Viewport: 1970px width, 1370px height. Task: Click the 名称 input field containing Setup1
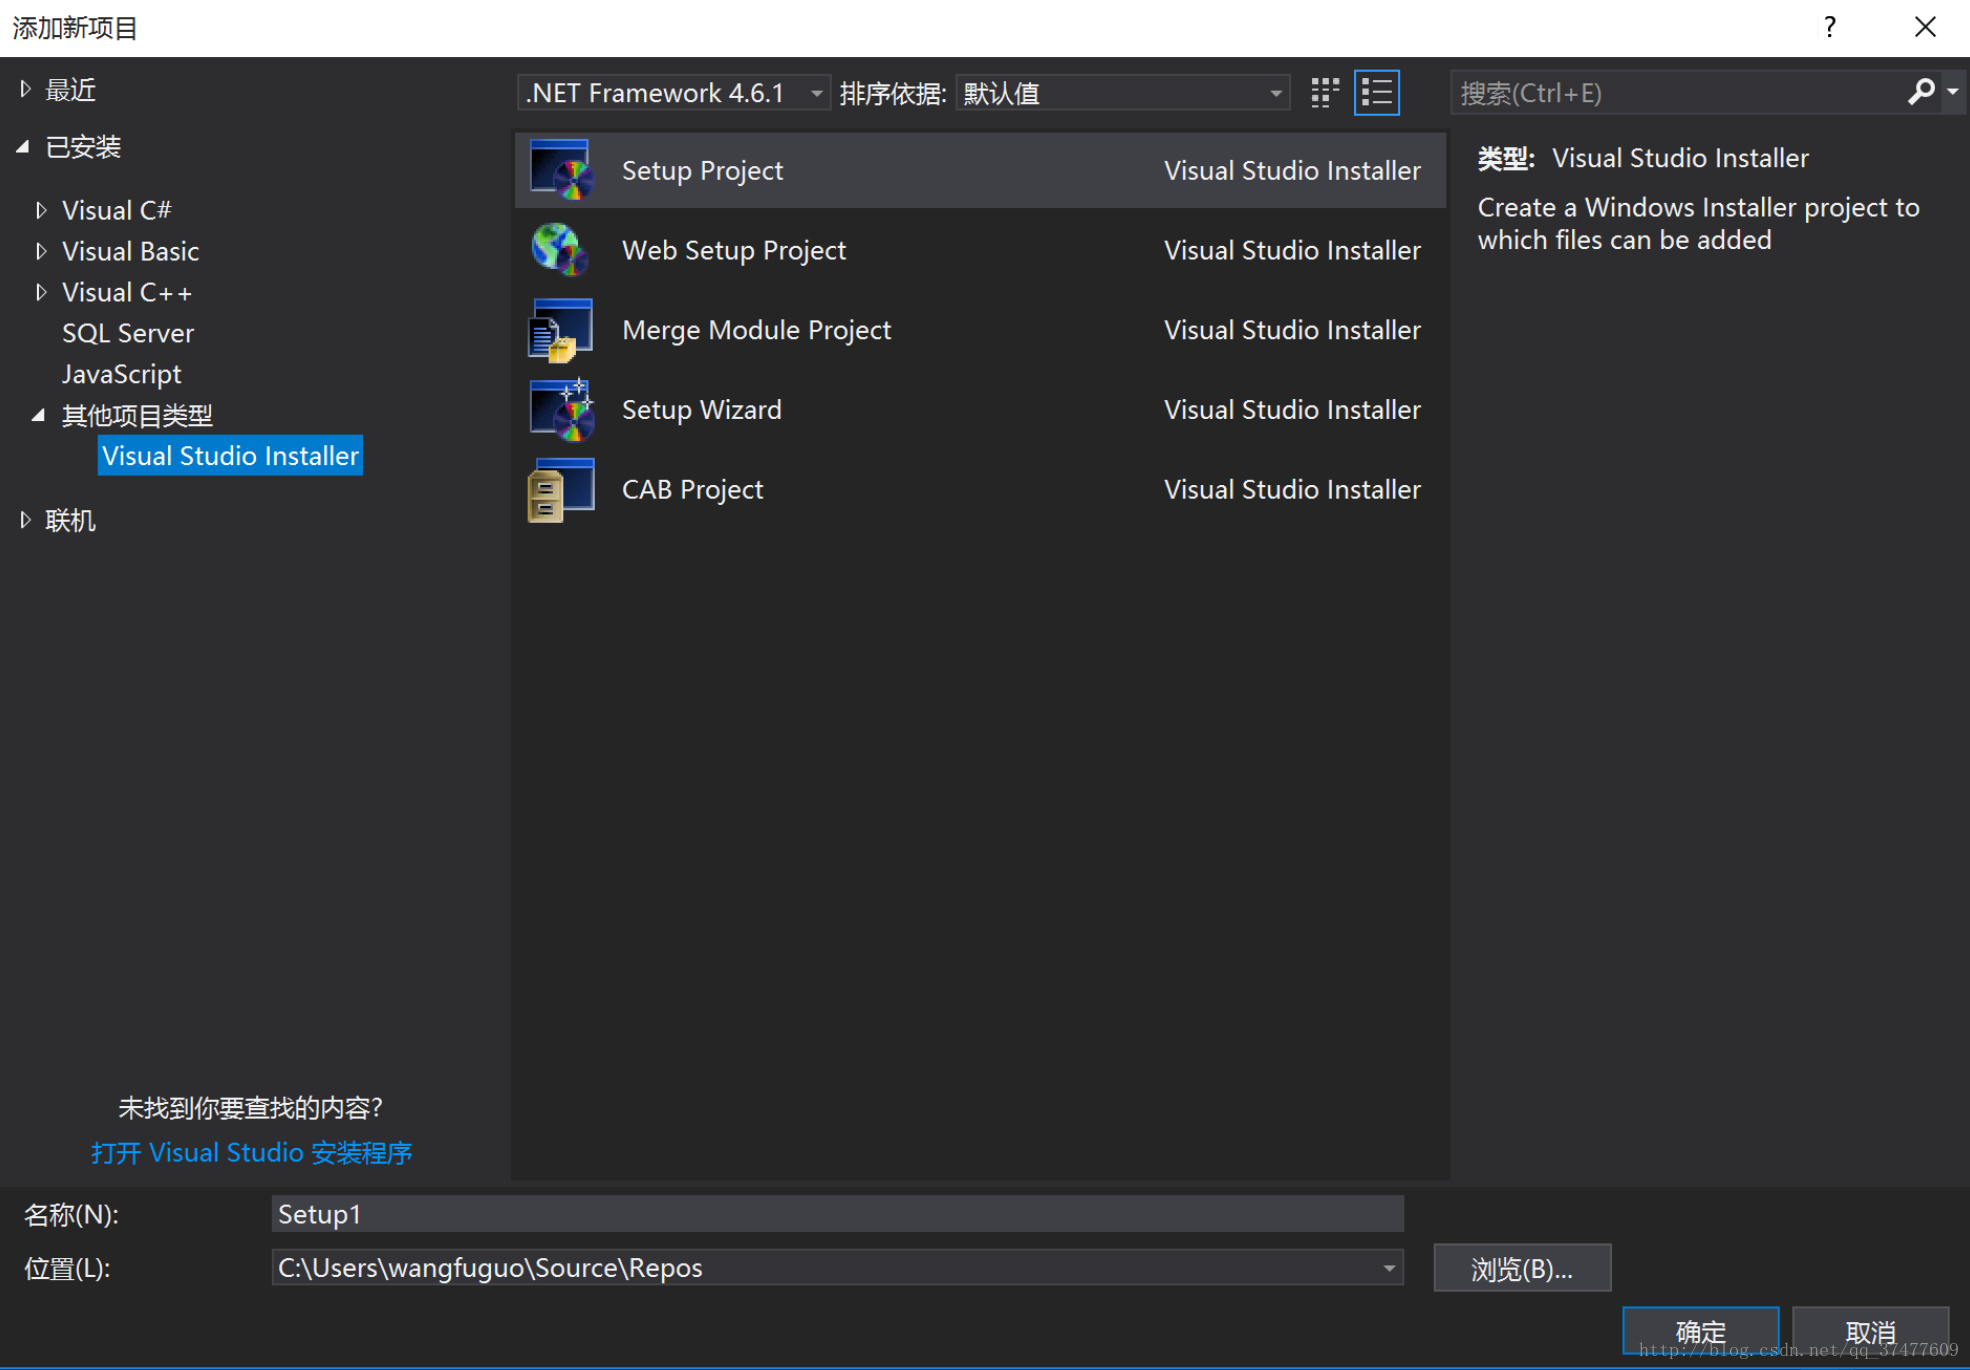tap(838, 1214)
